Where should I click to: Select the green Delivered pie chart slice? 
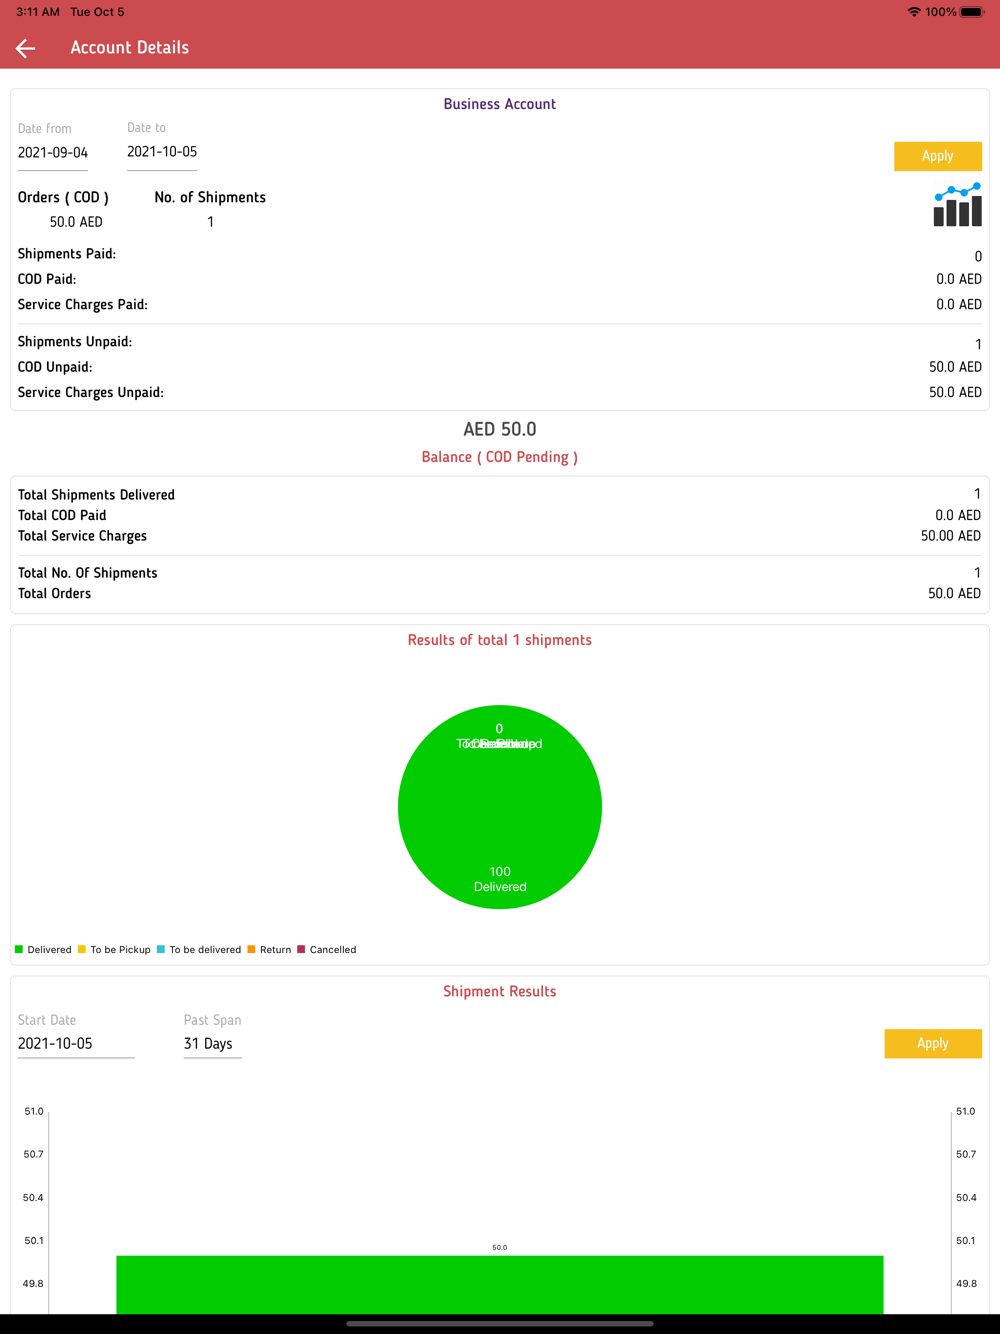pyautogui.click(x=500, y=807)
